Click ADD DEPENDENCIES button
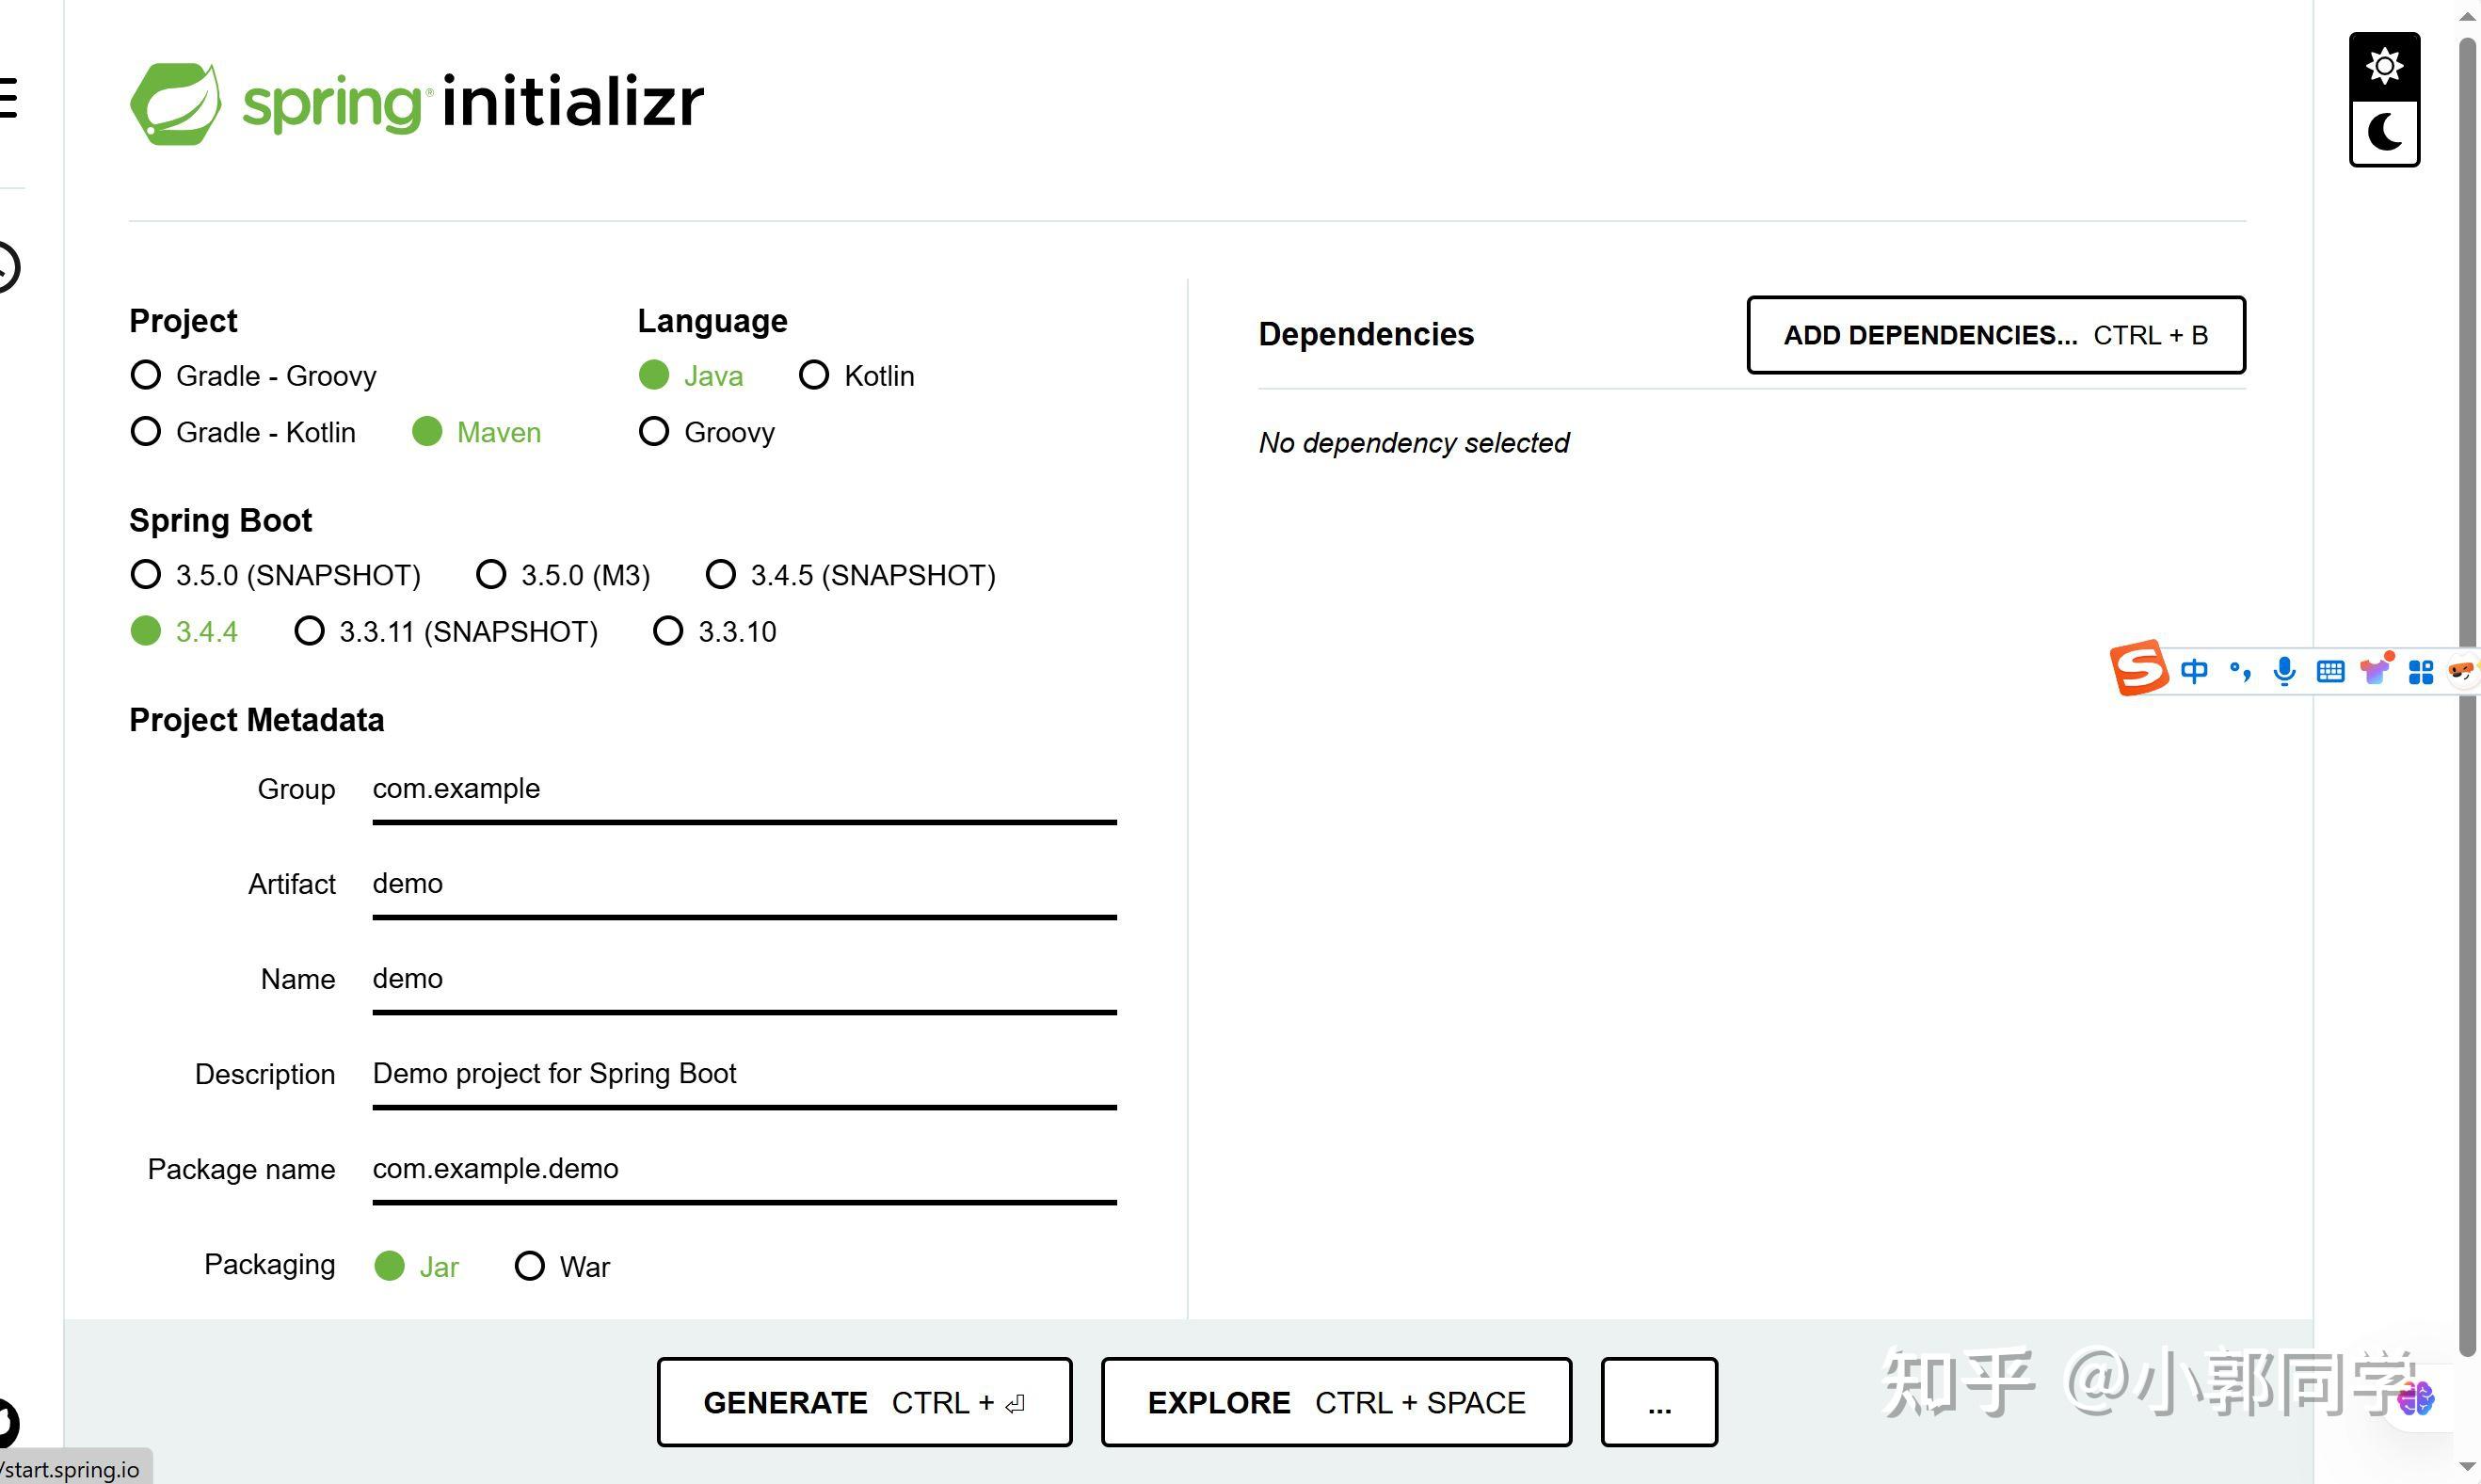Image resolution: width=2481 pixels, height=1484 pixels. pos(1996,335)
